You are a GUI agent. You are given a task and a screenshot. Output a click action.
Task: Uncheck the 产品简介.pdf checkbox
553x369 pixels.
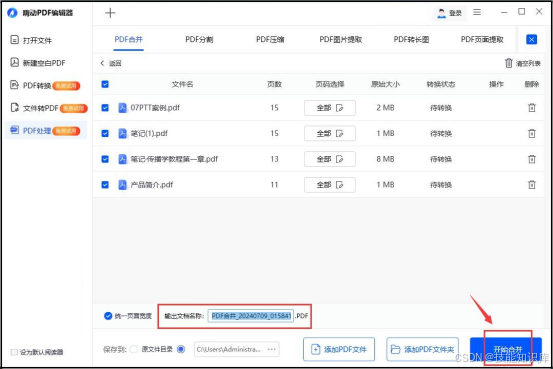tap(105, 184)
